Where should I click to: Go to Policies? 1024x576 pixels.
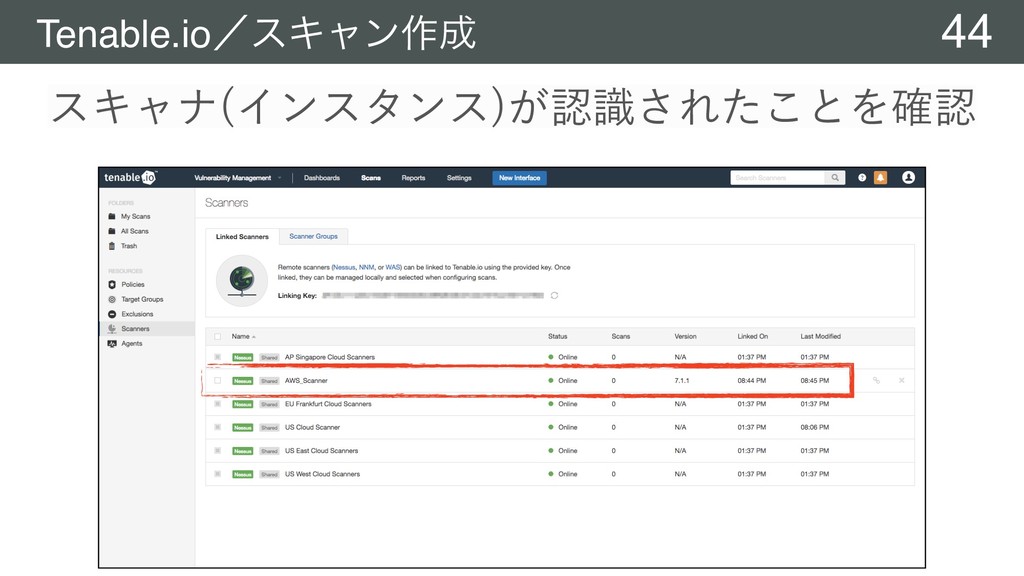[x=133, y=285]
